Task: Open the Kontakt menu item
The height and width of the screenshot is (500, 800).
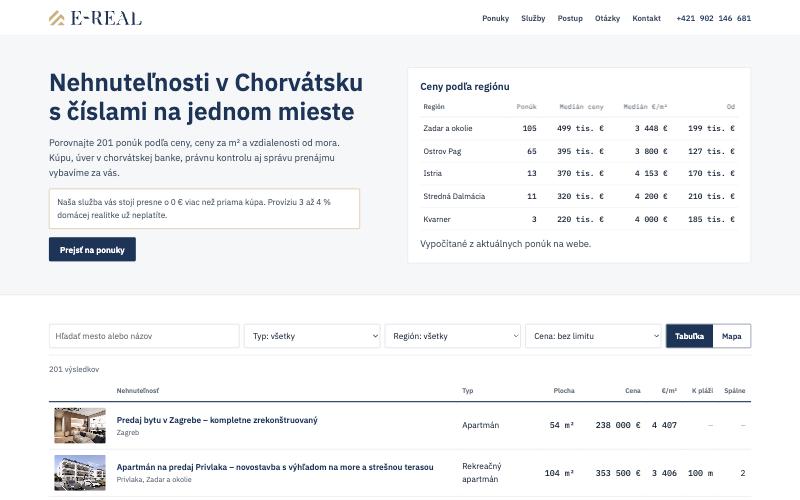Action: coord(646,18)
